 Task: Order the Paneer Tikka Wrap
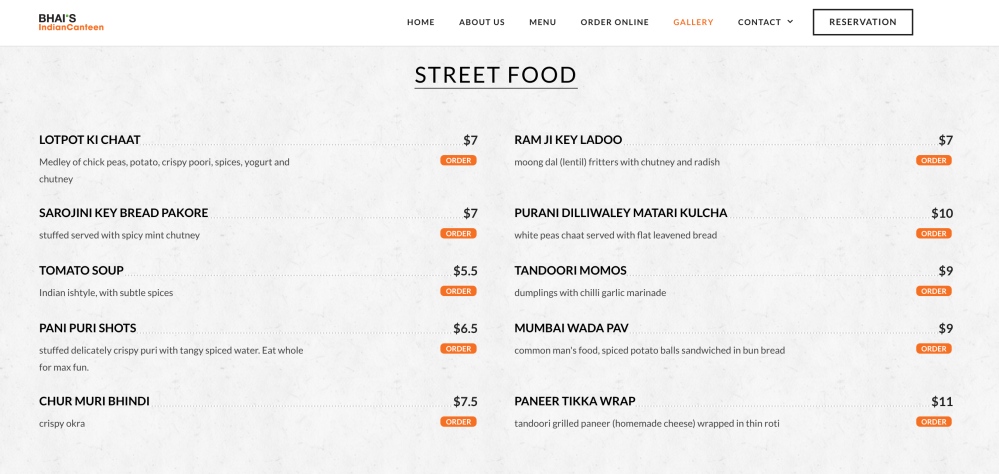point(934,422)
